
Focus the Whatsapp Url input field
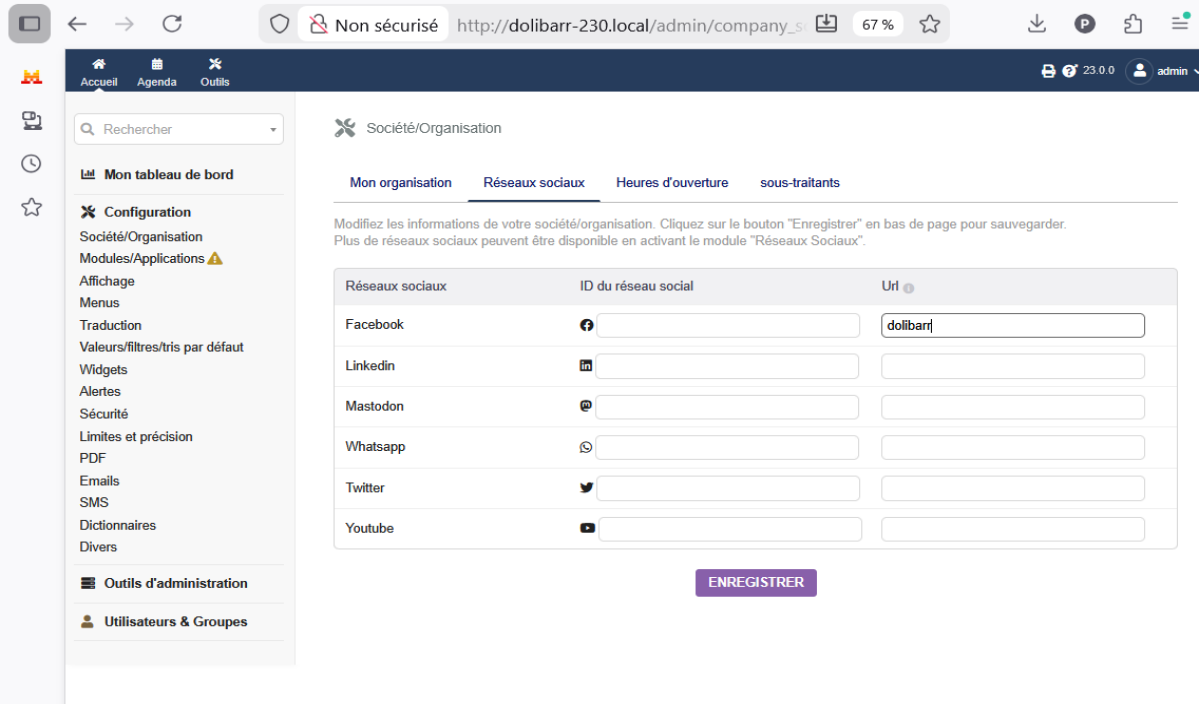click(x=1012, y=447)
